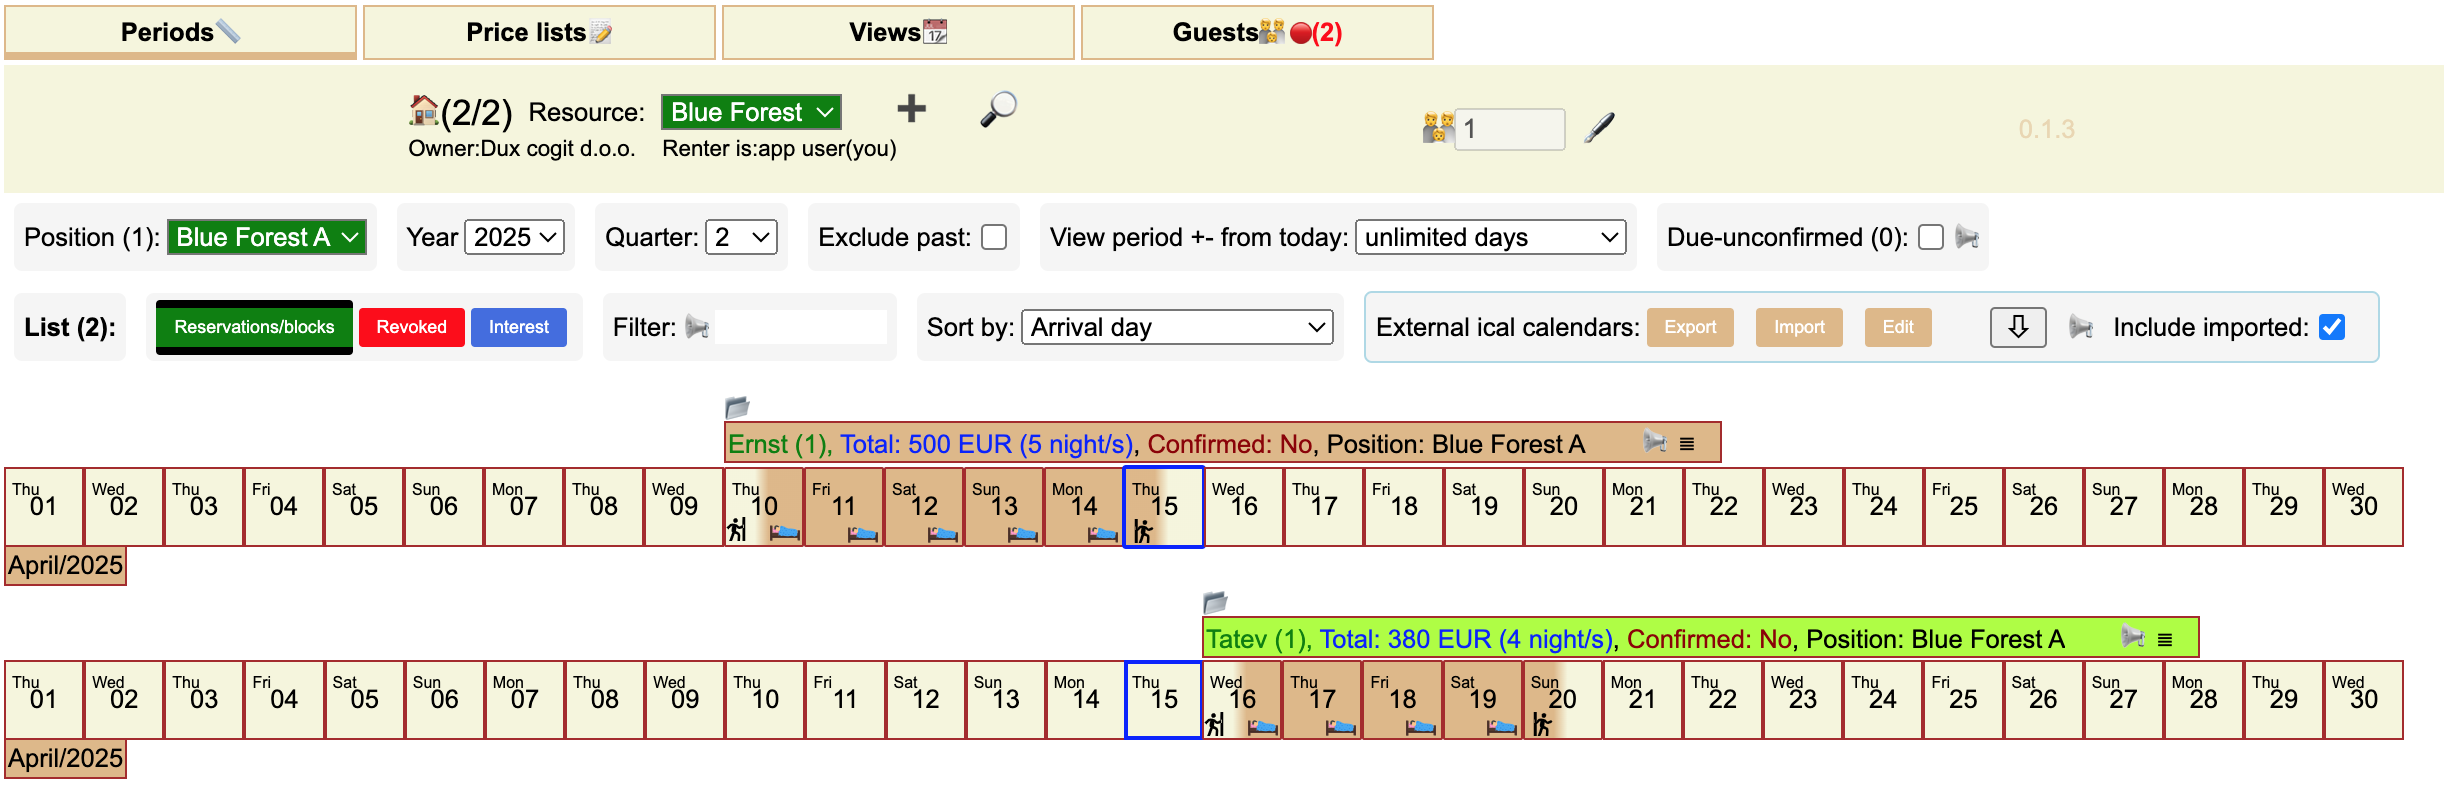This screenshot has height=808, width=2444.
Task: Switch to the Price lists tab
Action: click(x=539, y=32)
